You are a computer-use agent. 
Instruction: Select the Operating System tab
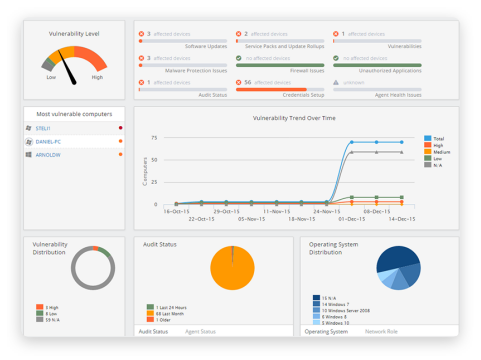[326, 332]
